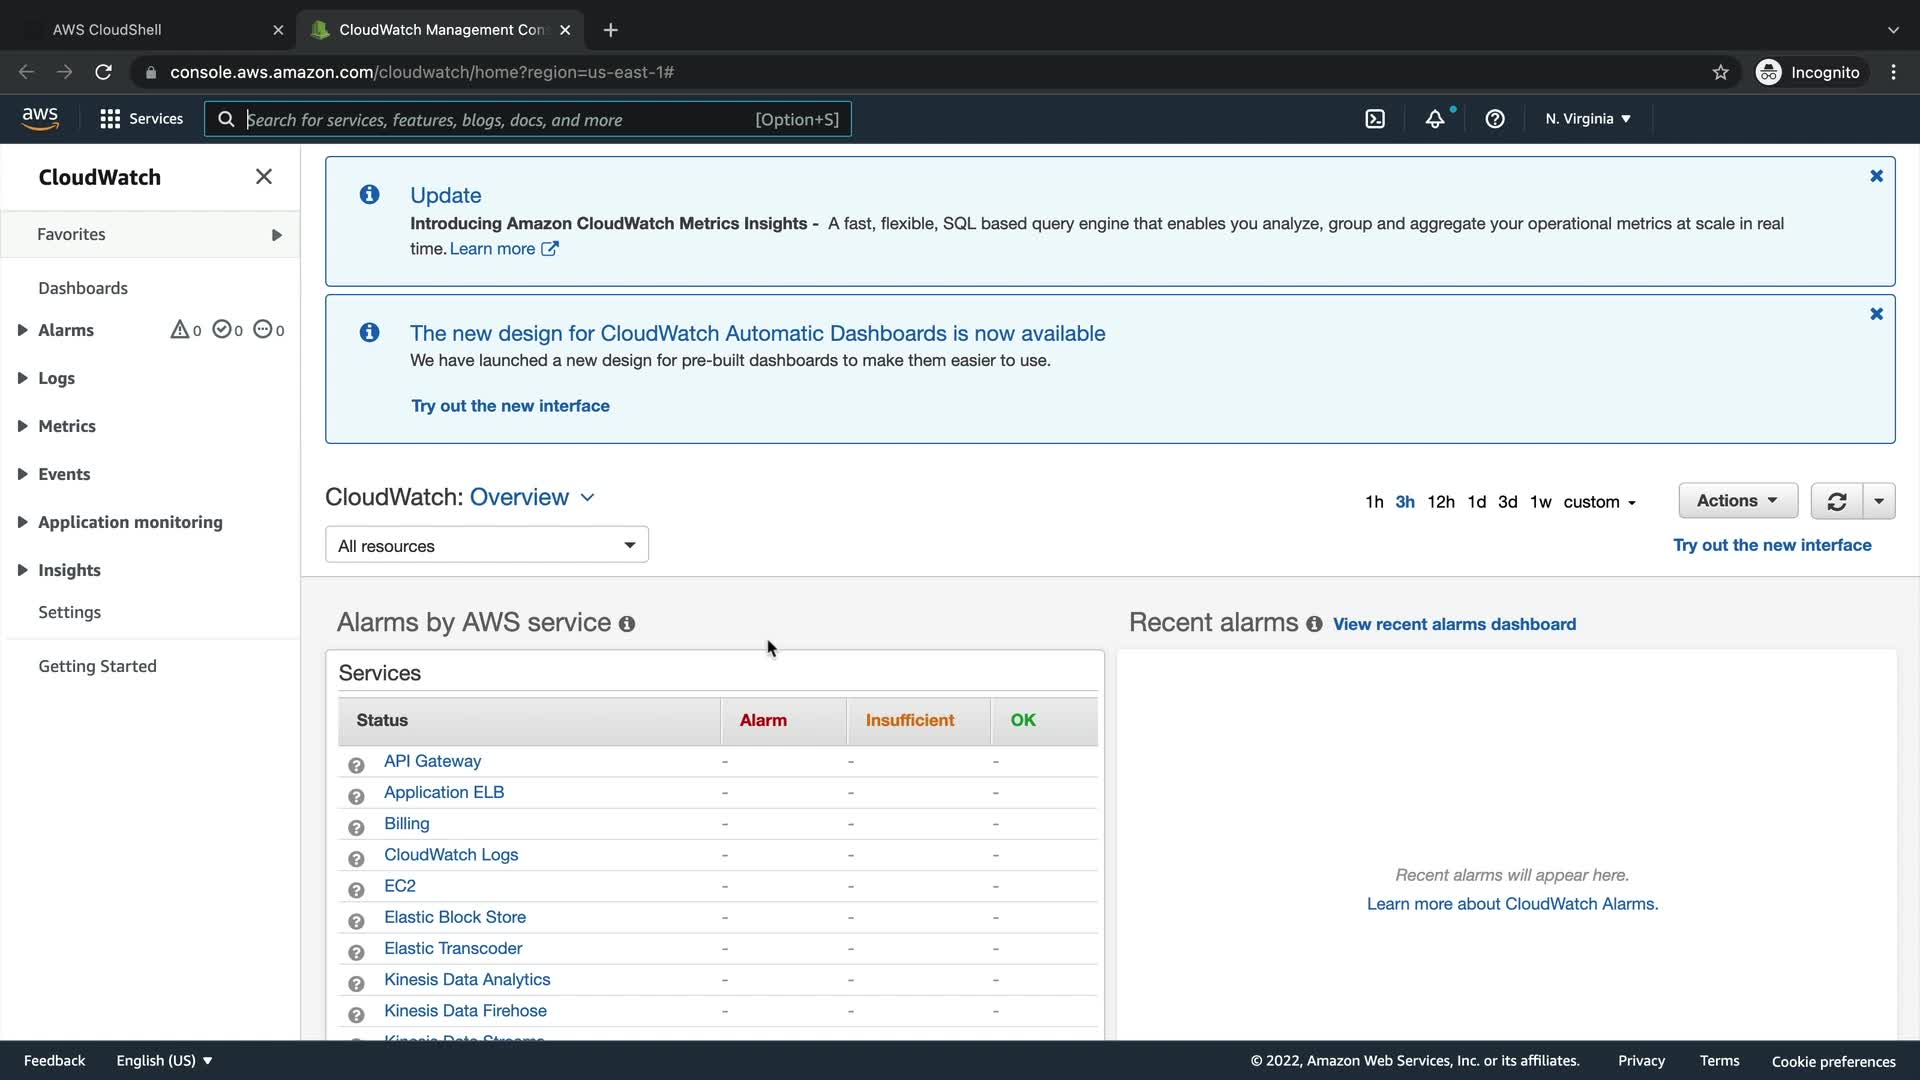Click the refresh dashboard icon button
Screen dimensions: 1920x1080
1837,501
